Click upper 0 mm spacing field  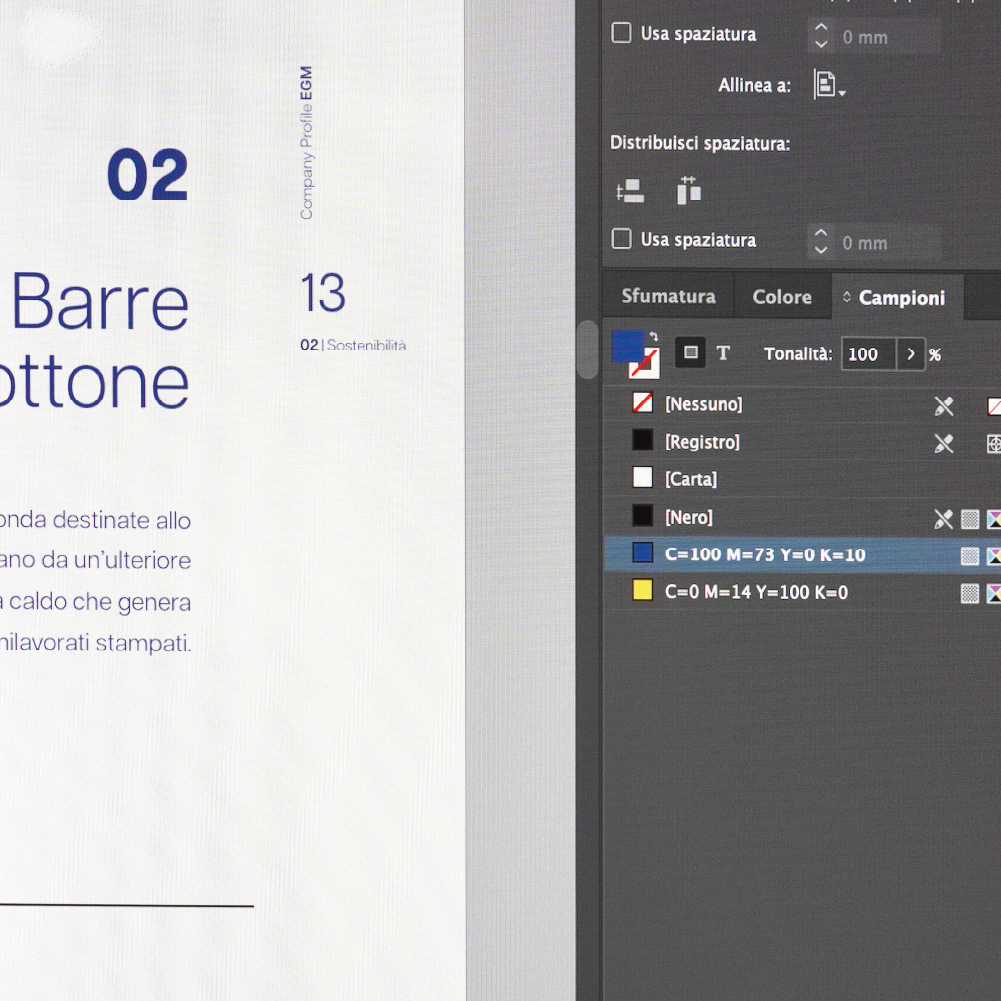888,38
